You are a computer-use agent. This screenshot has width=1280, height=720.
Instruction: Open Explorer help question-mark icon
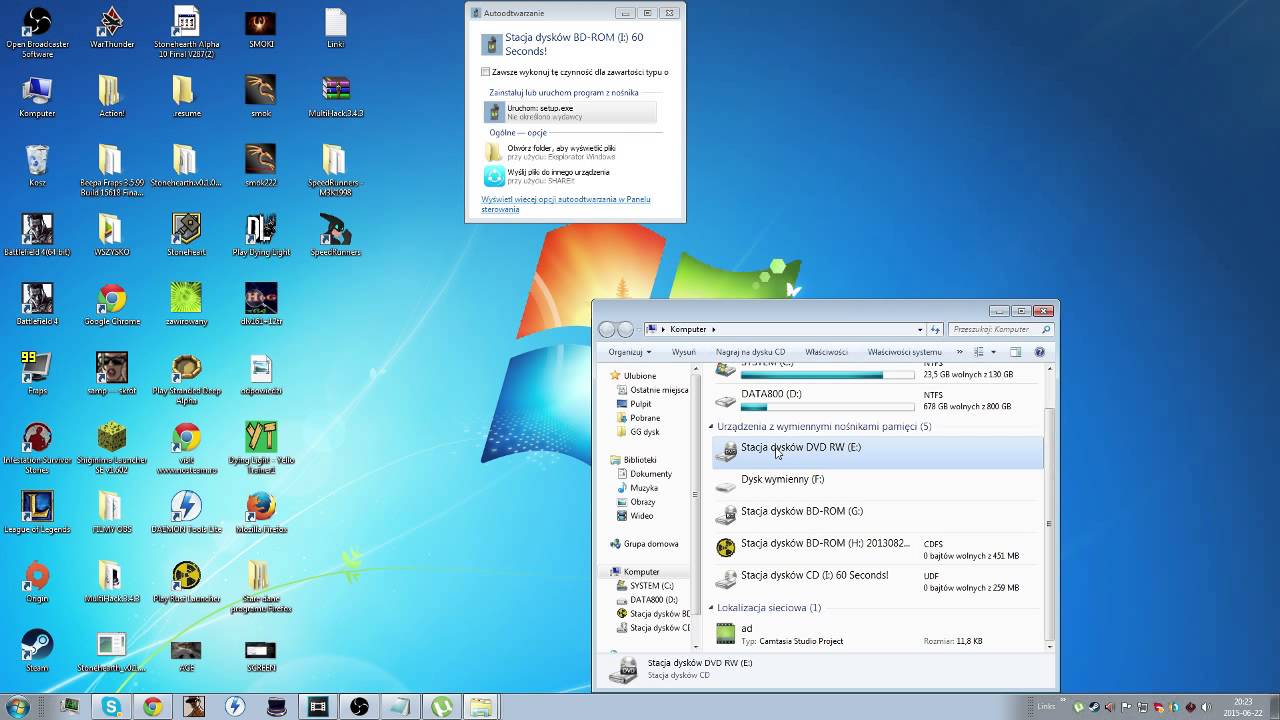point(1039,352)
